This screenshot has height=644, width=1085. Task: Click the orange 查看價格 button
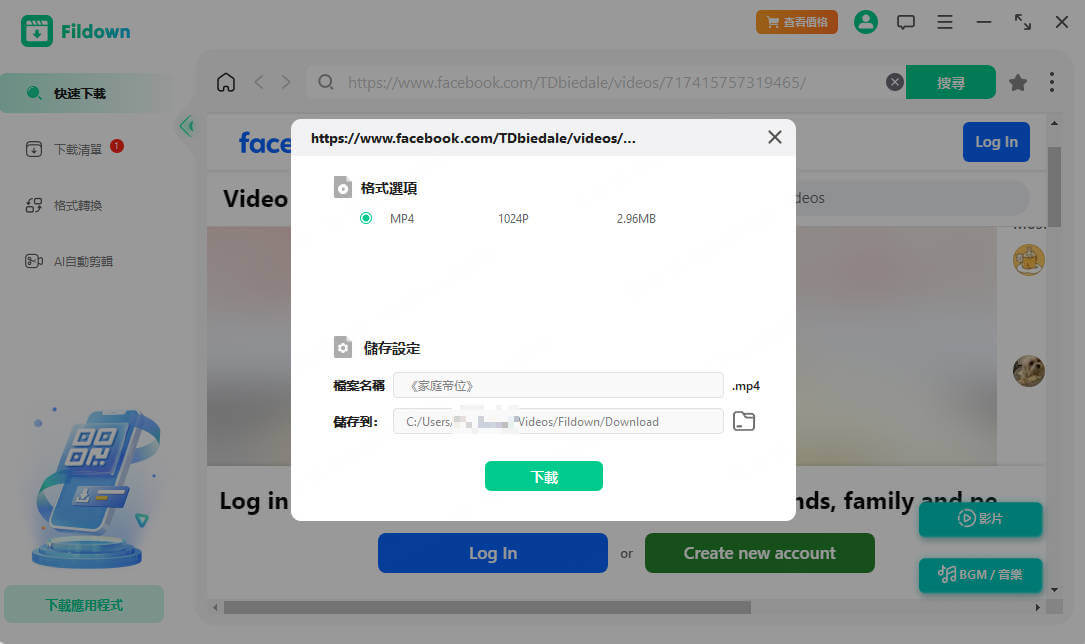(x=796, y=22)
